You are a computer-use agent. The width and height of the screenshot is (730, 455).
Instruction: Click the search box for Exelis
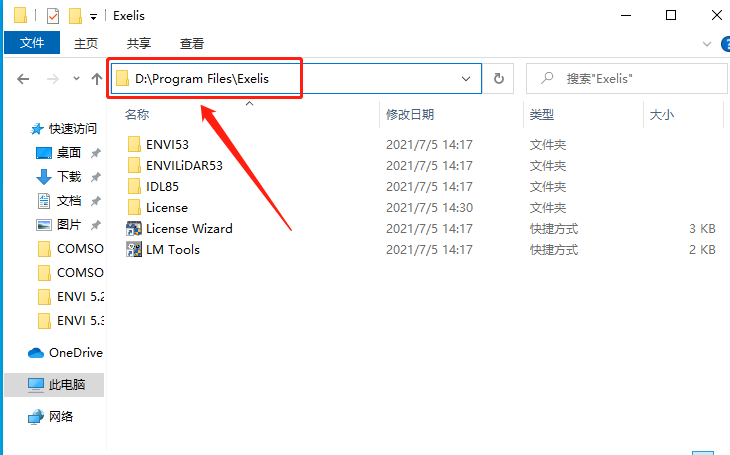[x=627, y=78]
